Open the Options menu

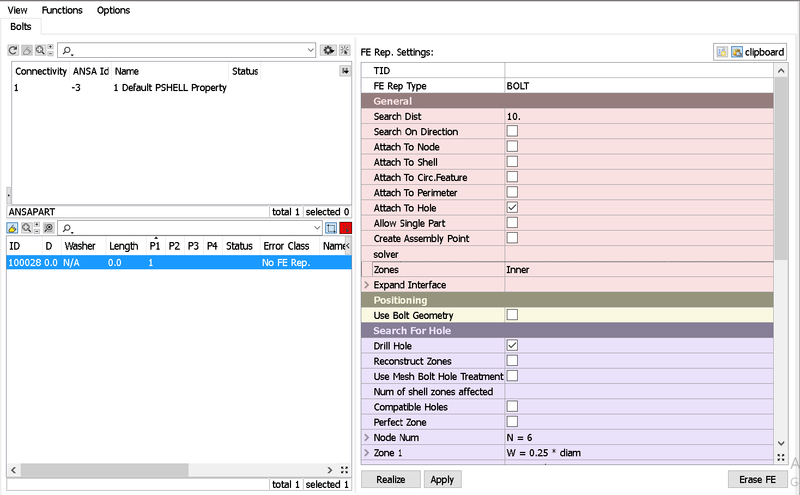coord(113,10)
